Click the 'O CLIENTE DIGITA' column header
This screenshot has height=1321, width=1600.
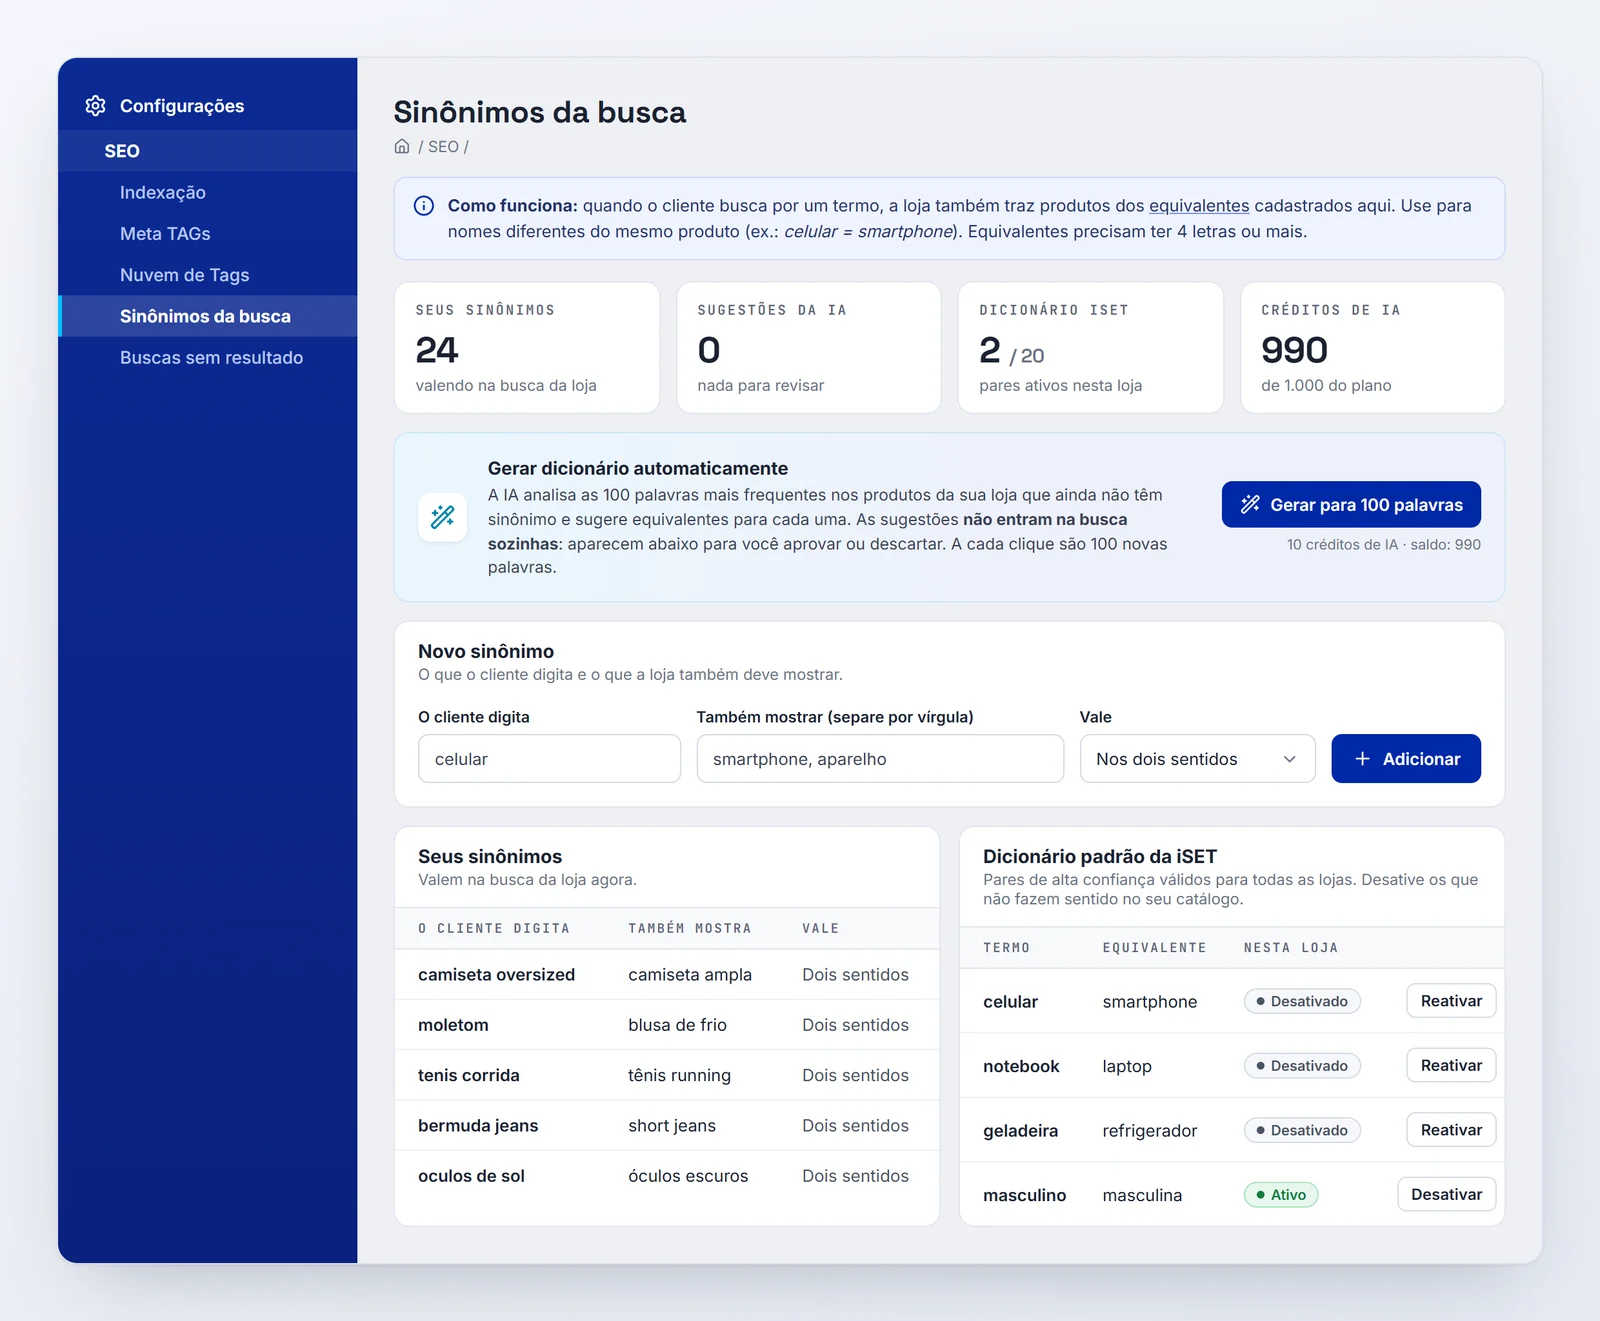pyautogui.click(x=494, y=929)
